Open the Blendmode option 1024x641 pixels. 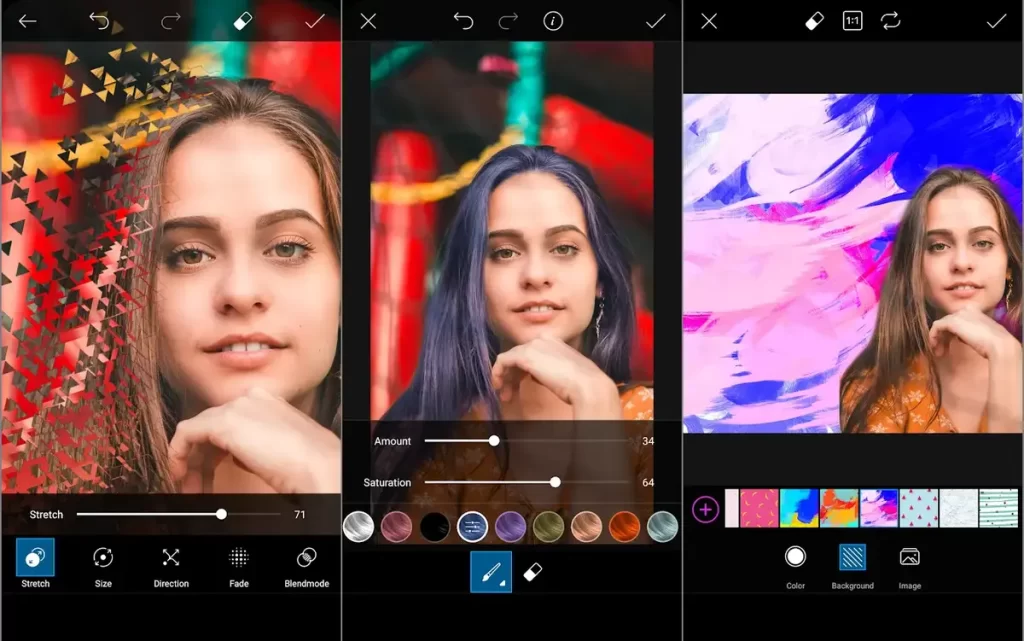point(307,563)
